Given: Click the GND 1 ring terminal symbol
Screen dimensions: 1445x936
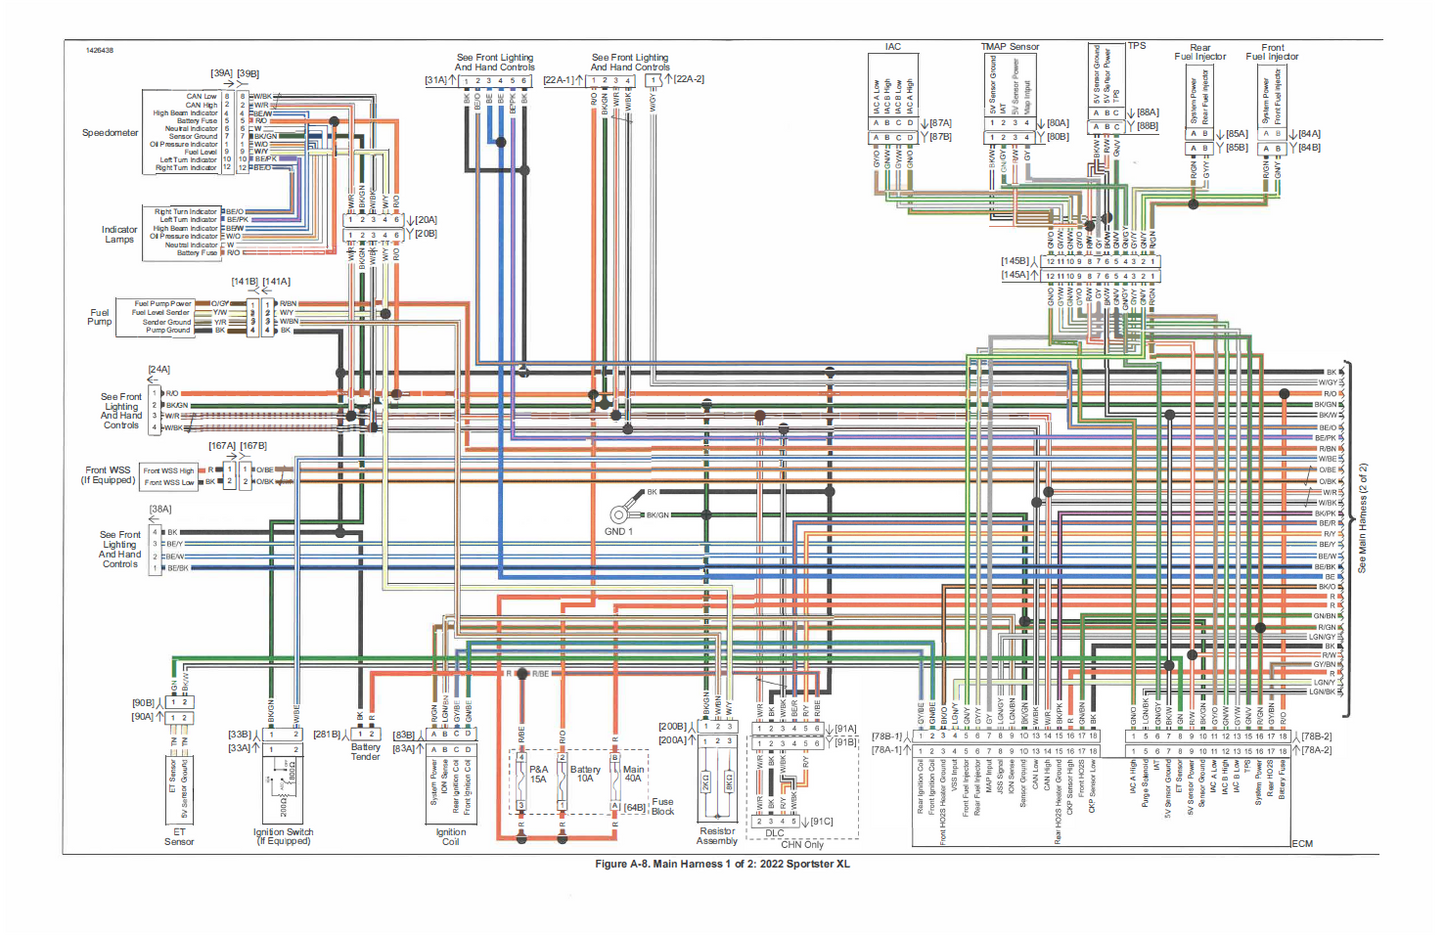Looking at the screenshot, I should click(619, 515).
